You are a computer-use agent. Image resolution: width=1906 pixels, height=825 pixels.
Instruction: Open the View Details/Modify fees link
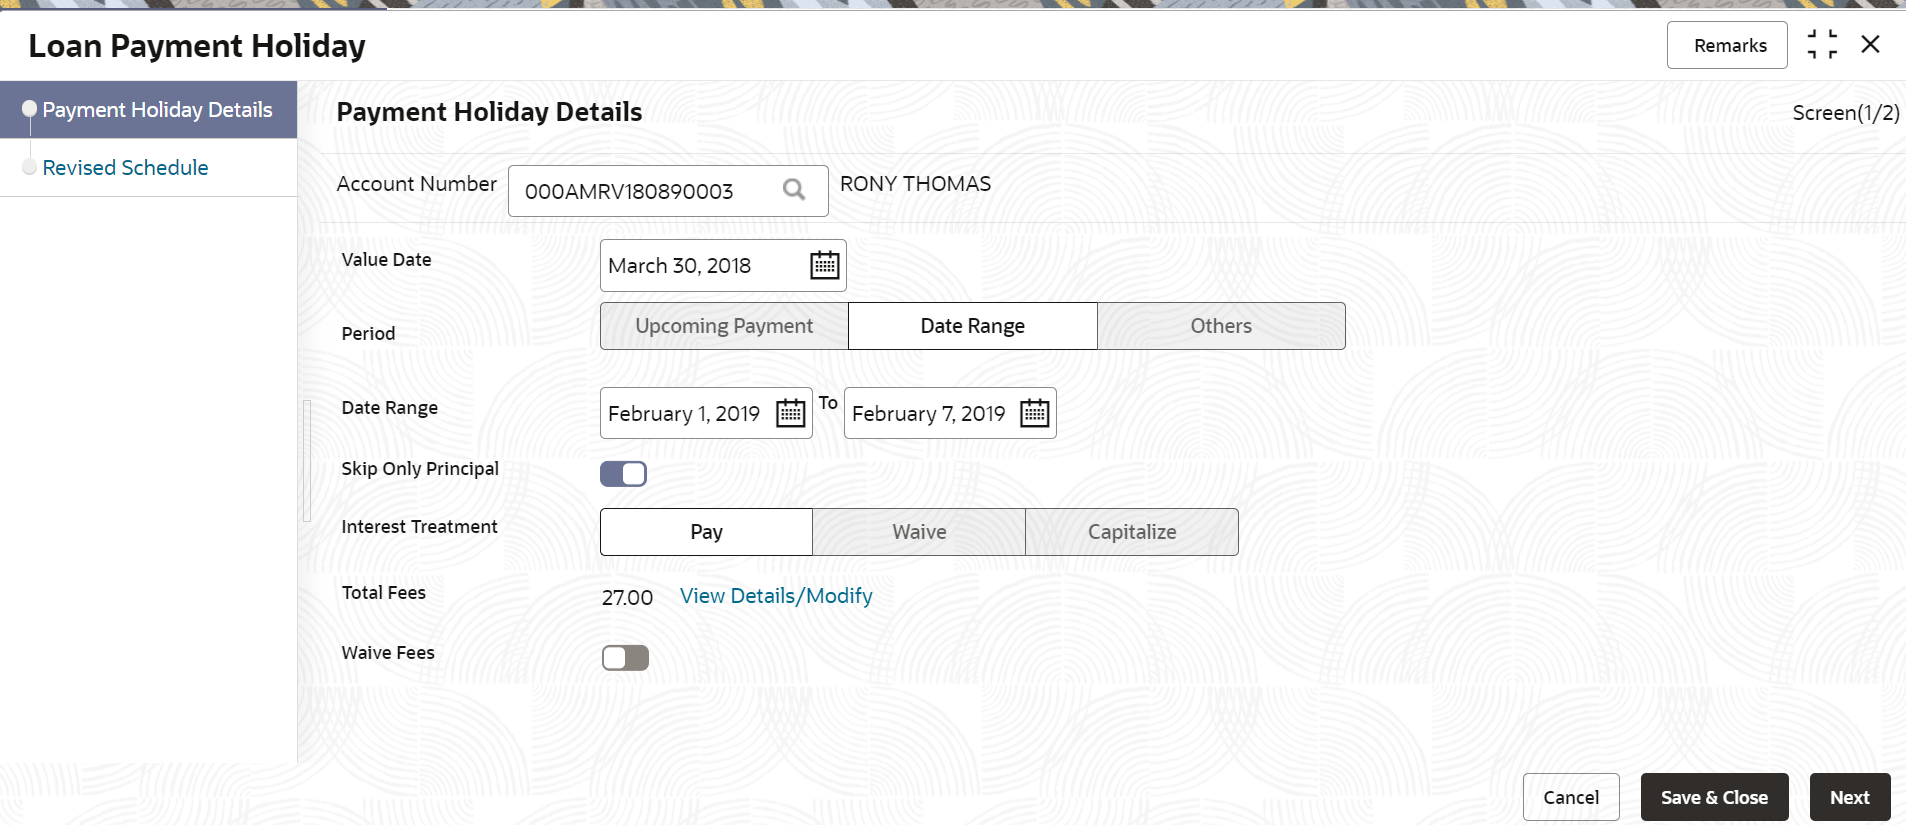pyautogui.click(x=776, y=596)
